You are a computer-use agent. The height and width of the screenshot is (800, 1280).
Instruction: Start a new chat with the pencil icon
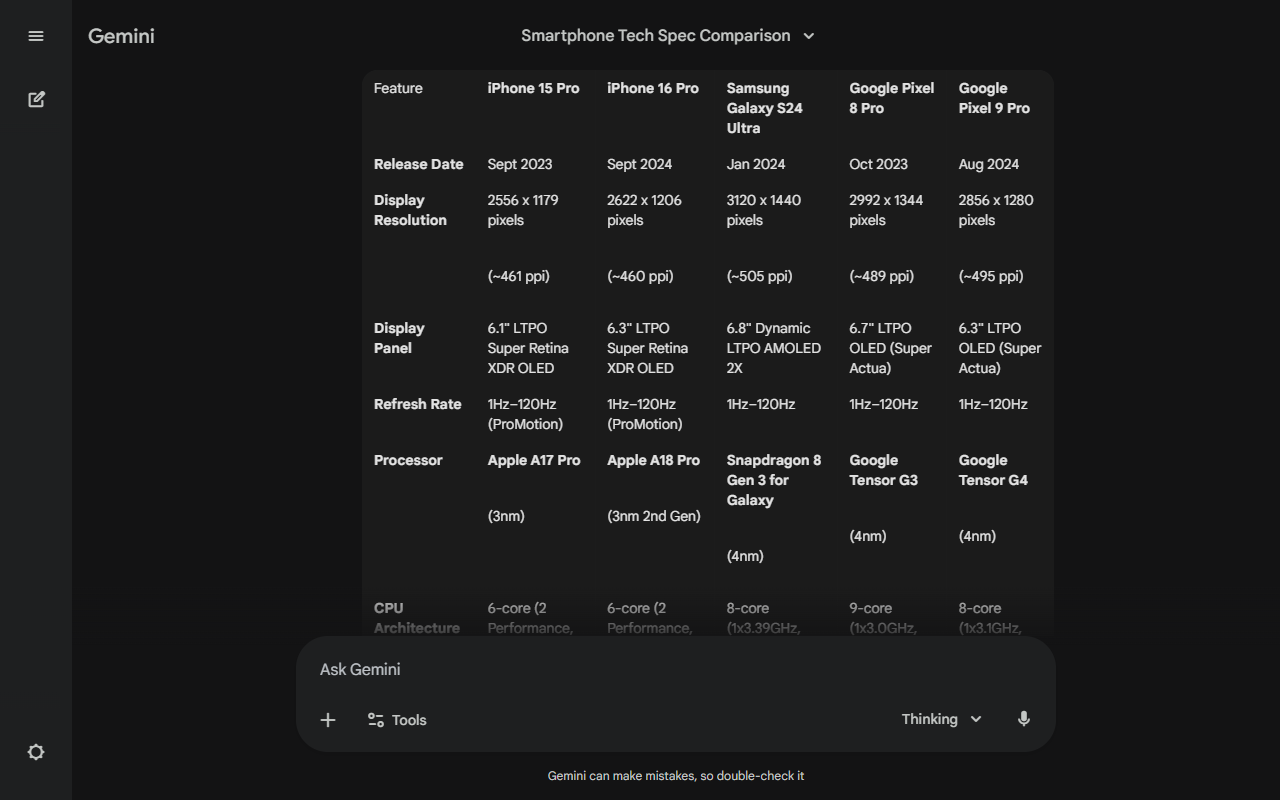point(36,99)
